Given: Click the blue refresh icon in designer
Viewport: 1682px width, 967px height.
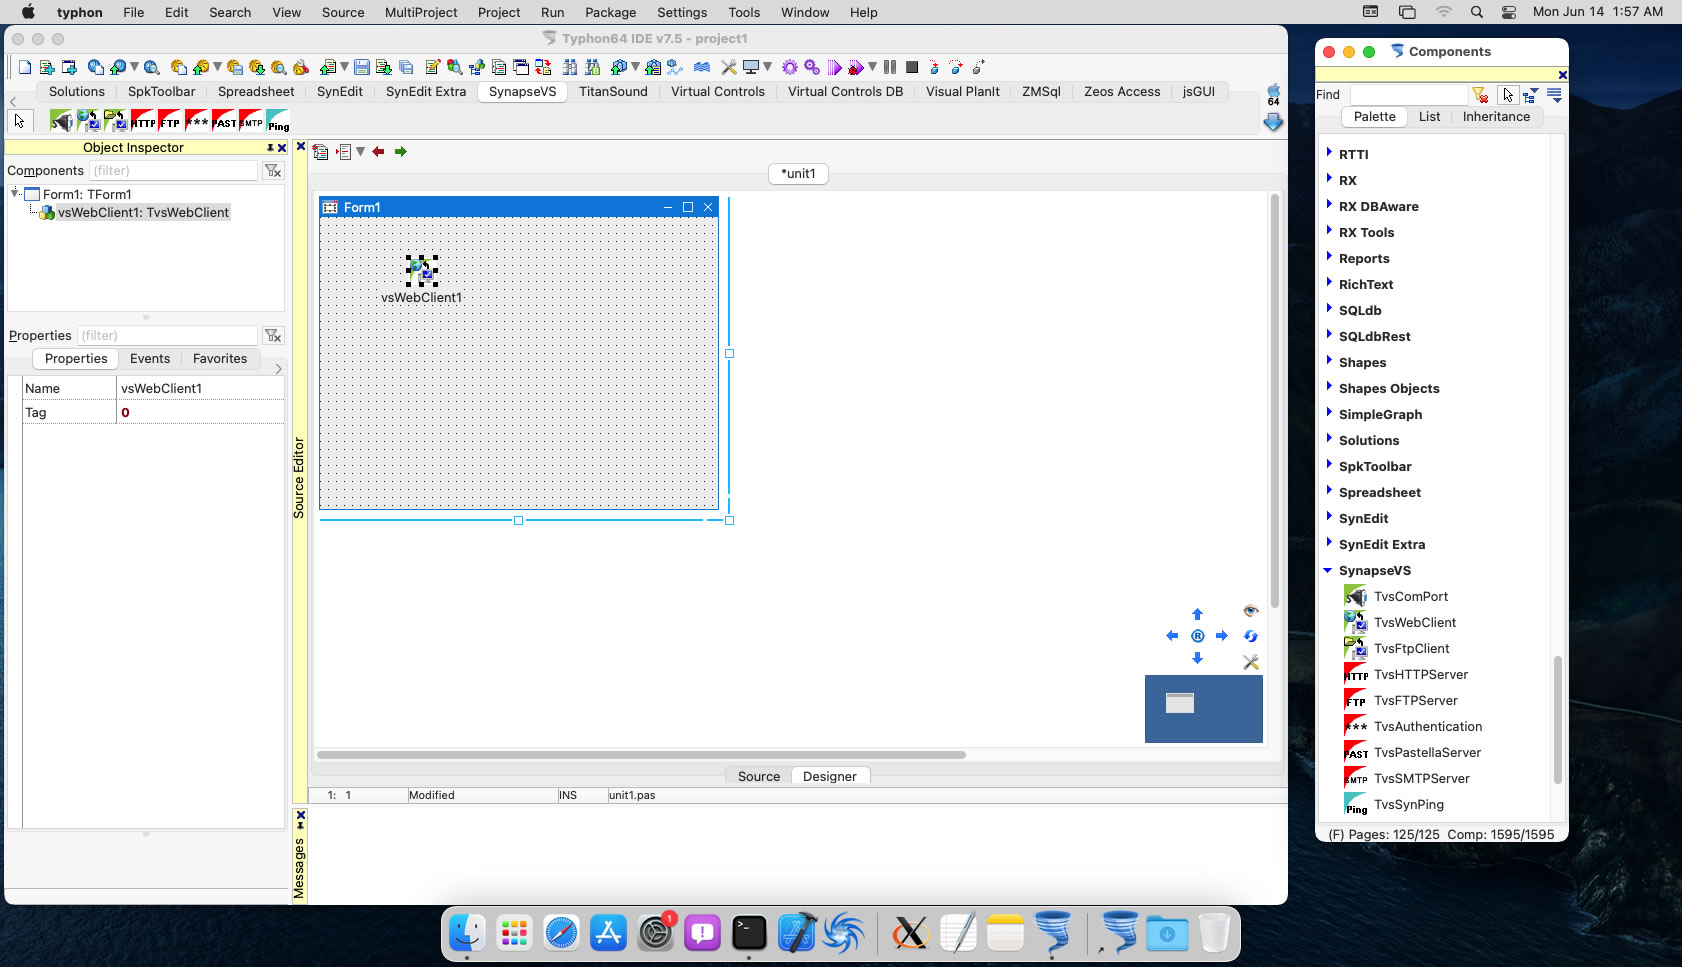Looking at the screenshot, I should pyautogui.click(x=1250, y=636).
